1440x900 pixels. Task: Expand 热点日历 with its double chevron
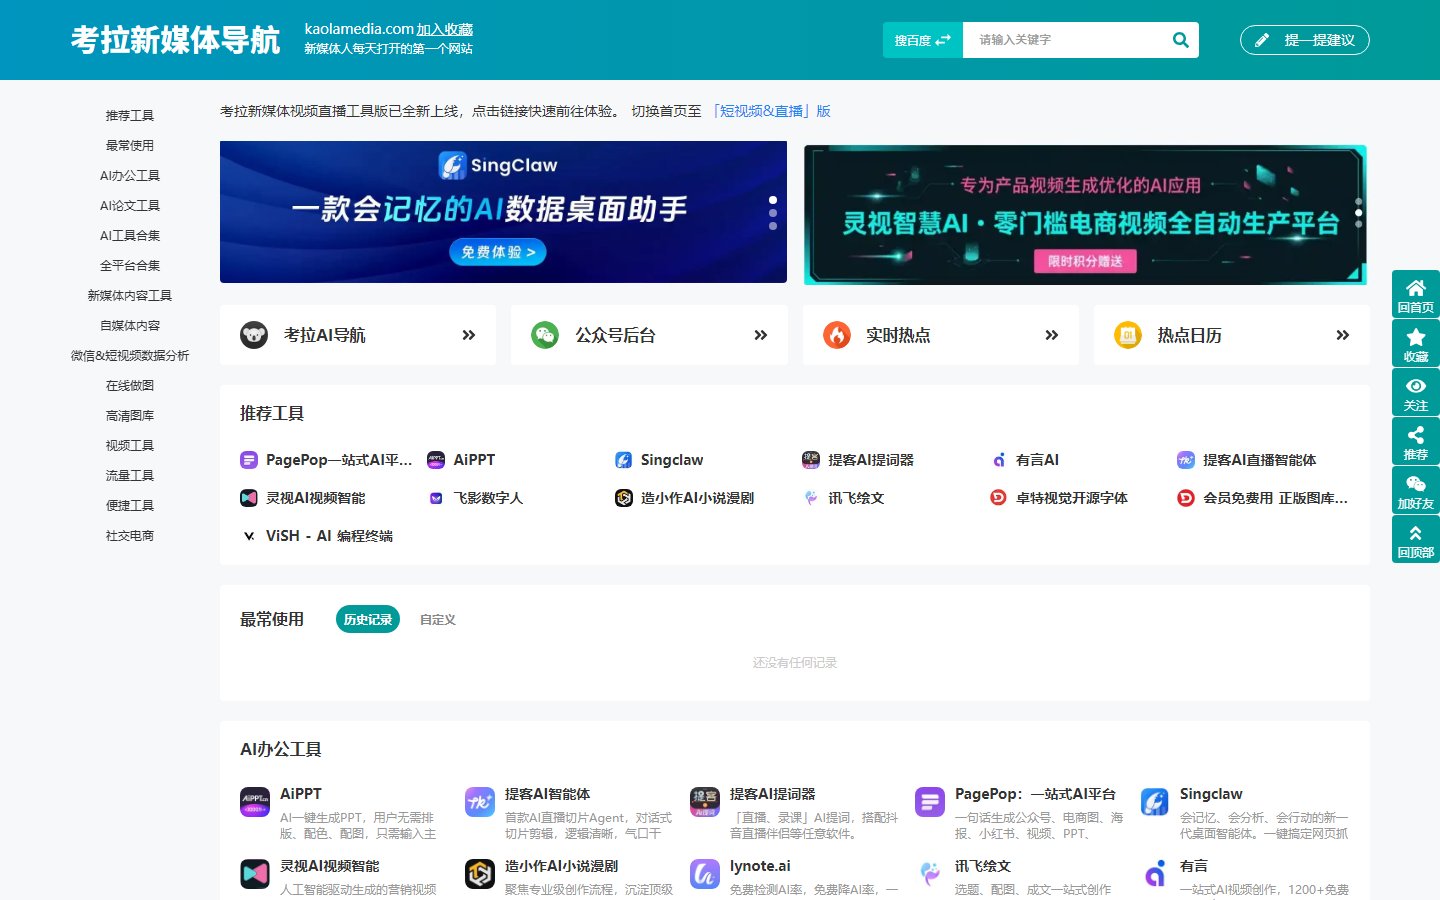(x=1343, y=335)
